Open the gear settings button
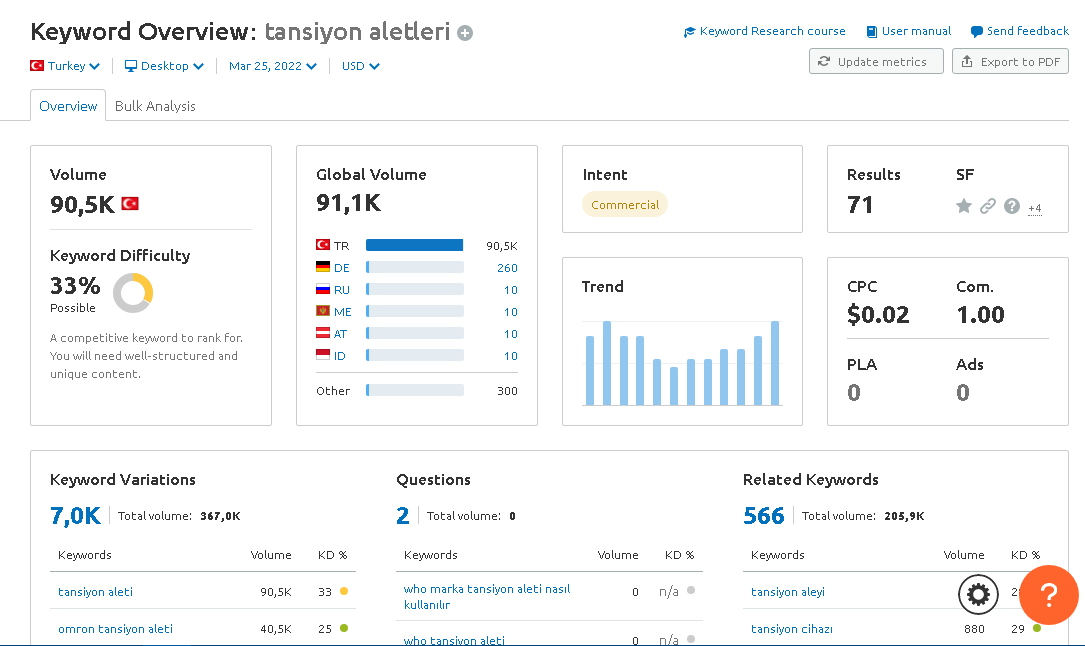1085x646 pixels. point(978,594)
